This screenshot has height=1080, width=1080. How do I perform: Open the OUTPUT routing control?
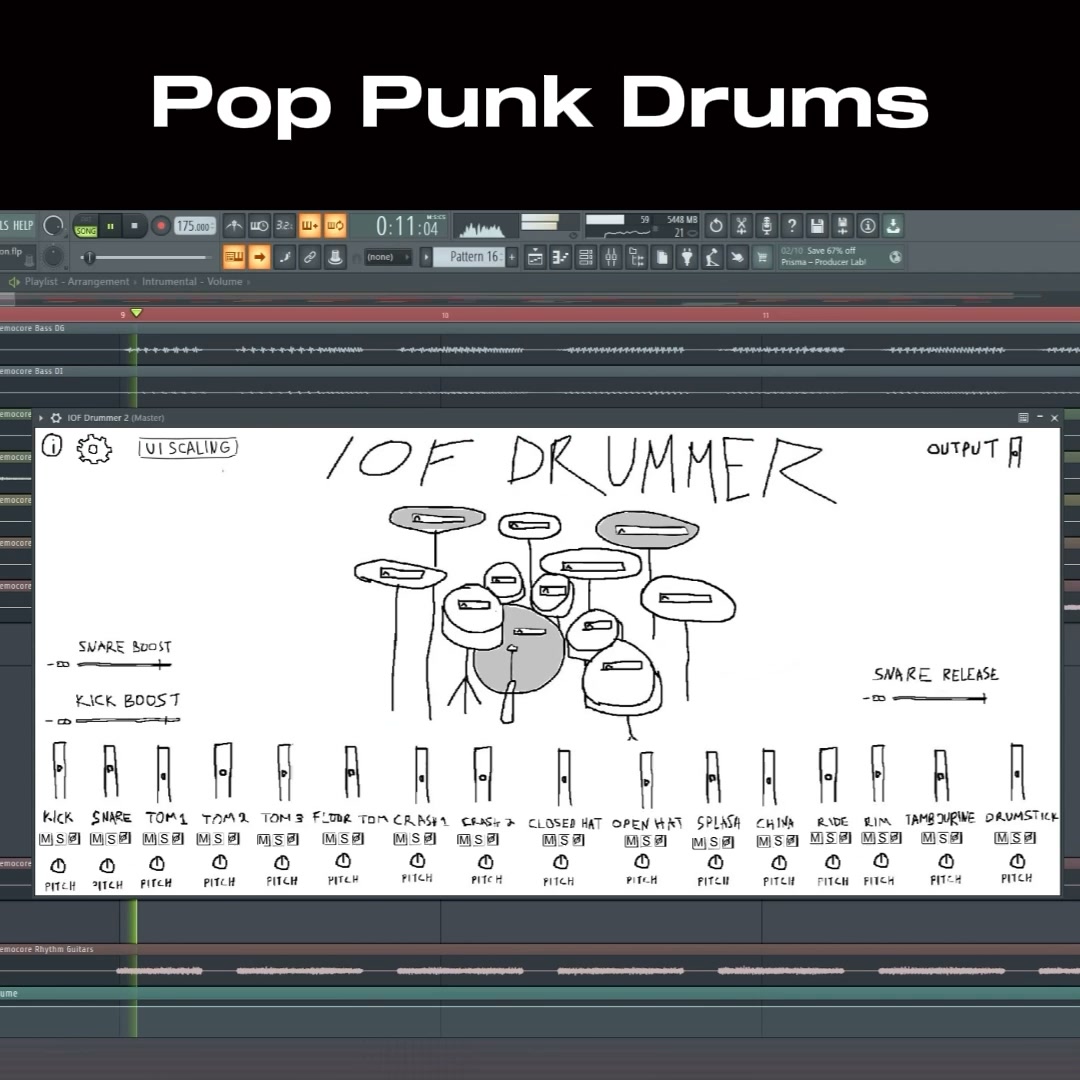click(x=1015, y=452)
